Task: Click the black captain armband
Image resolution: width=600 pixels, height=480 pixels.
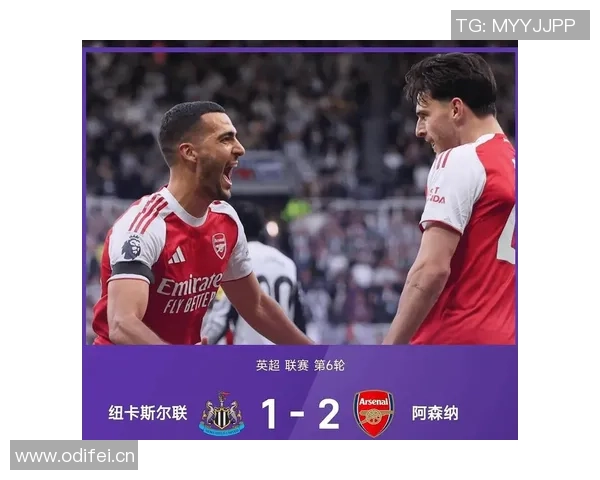Action: pos(132,271)
